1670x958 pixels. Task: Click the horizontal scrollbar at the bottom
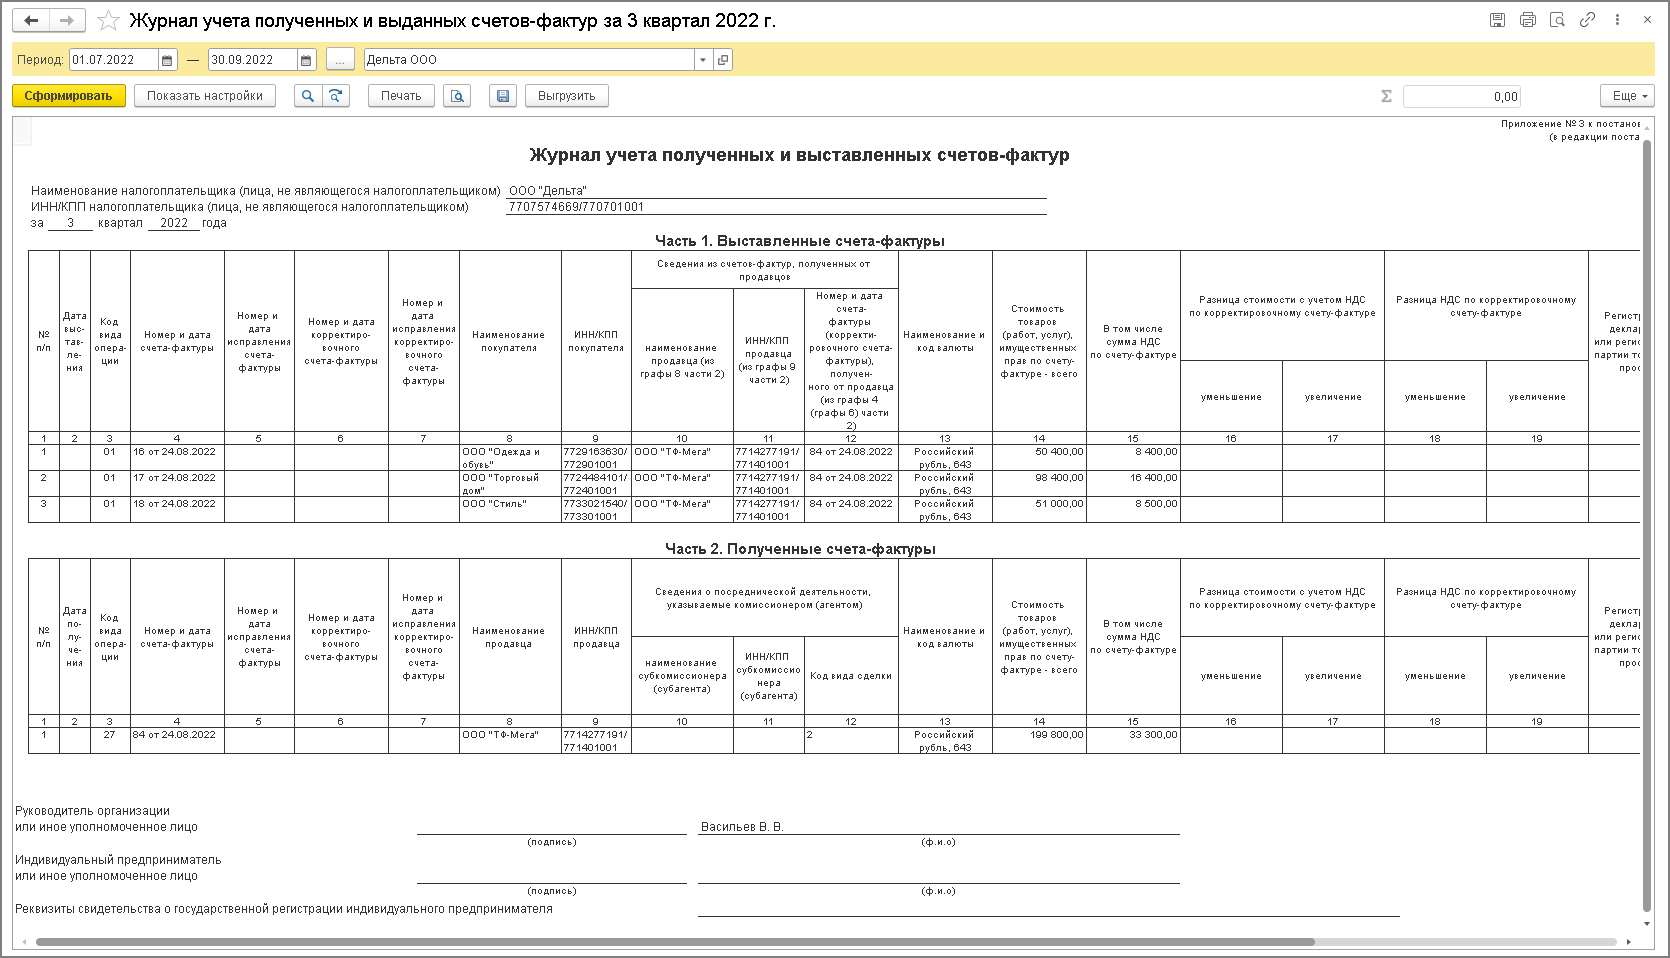click(675, 942)
